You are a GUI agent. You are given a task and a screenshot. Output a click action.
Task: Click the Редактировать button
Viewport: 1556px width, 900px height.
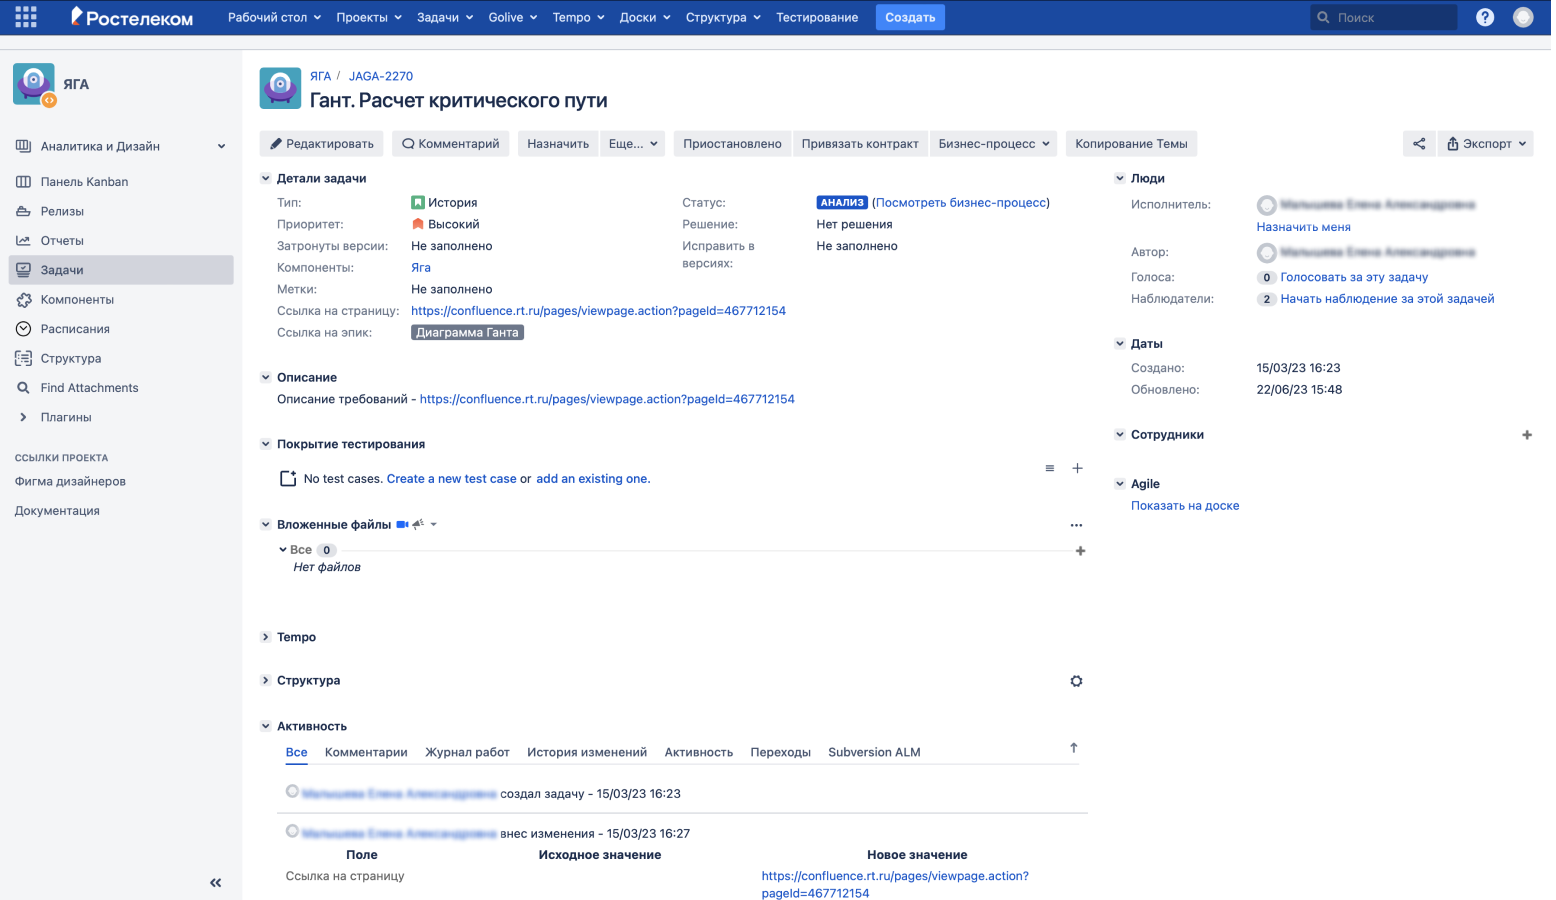[x=321, y=144]
